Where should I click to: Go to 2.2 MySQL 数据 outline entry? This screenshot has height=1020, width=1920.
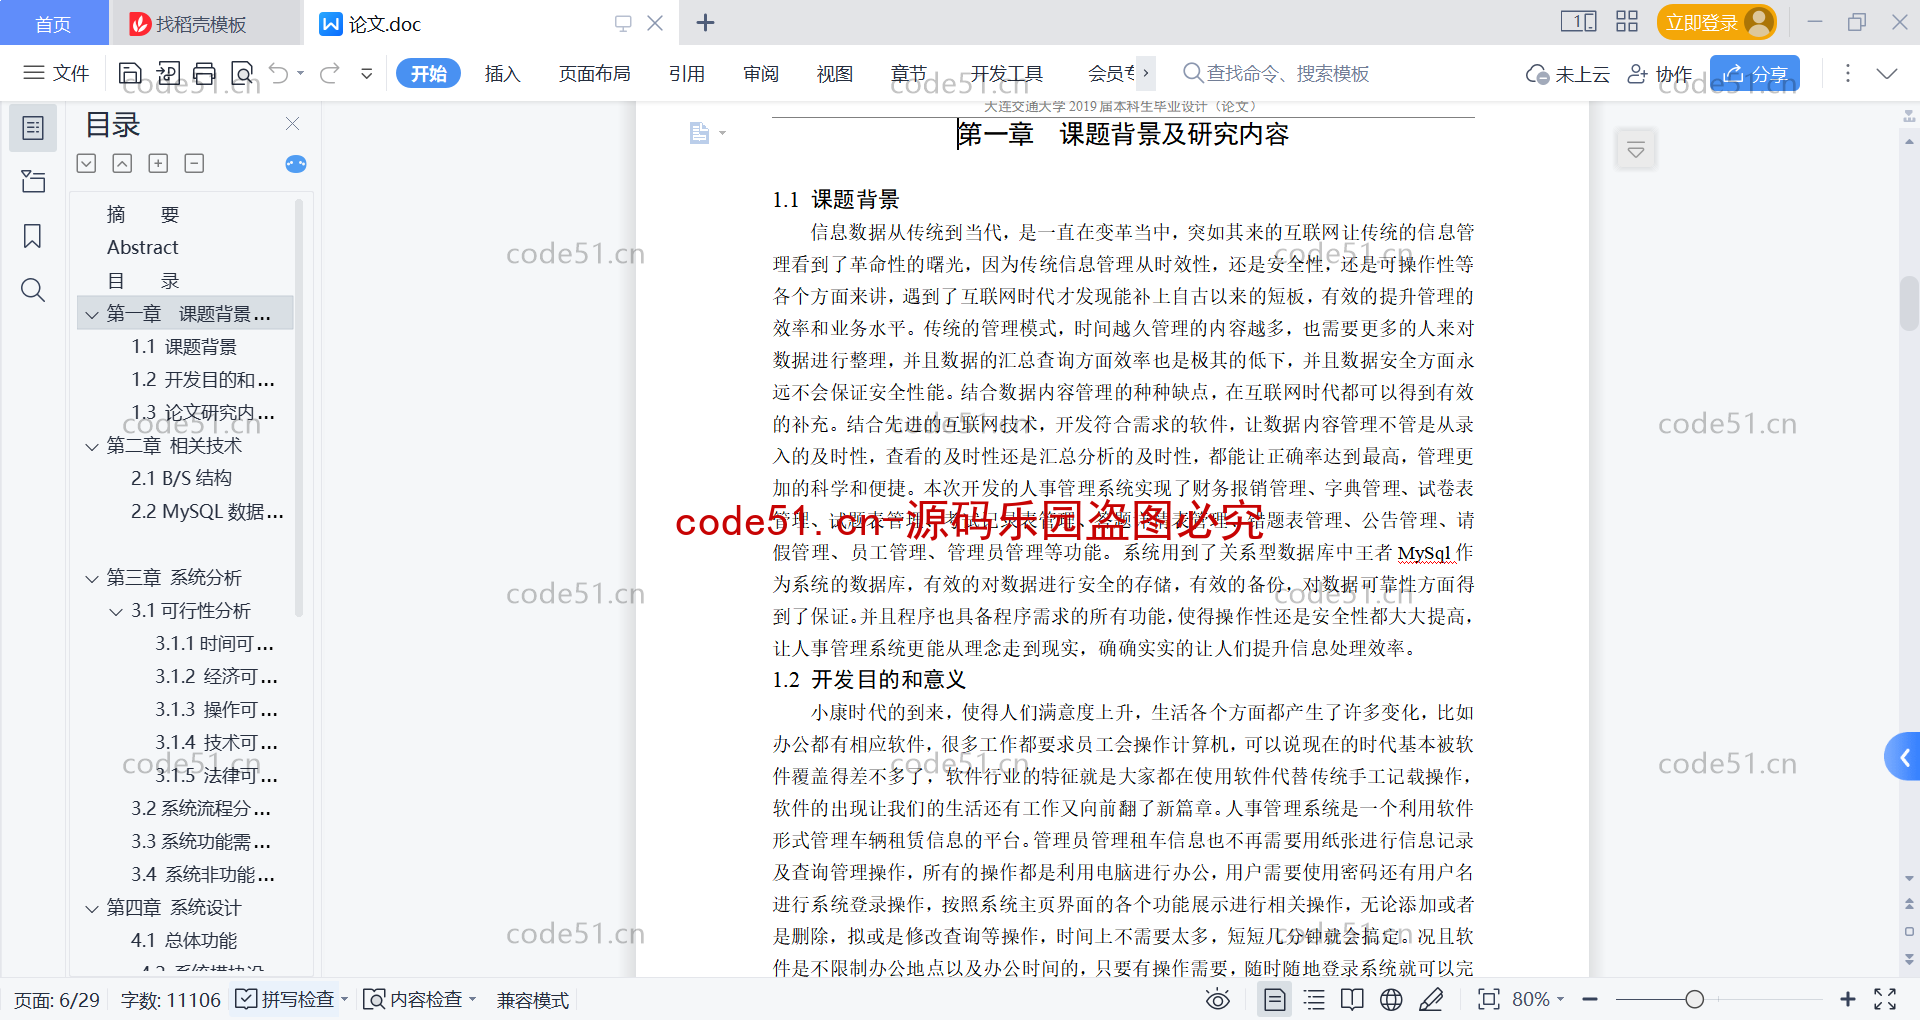[x=207, y=512]
